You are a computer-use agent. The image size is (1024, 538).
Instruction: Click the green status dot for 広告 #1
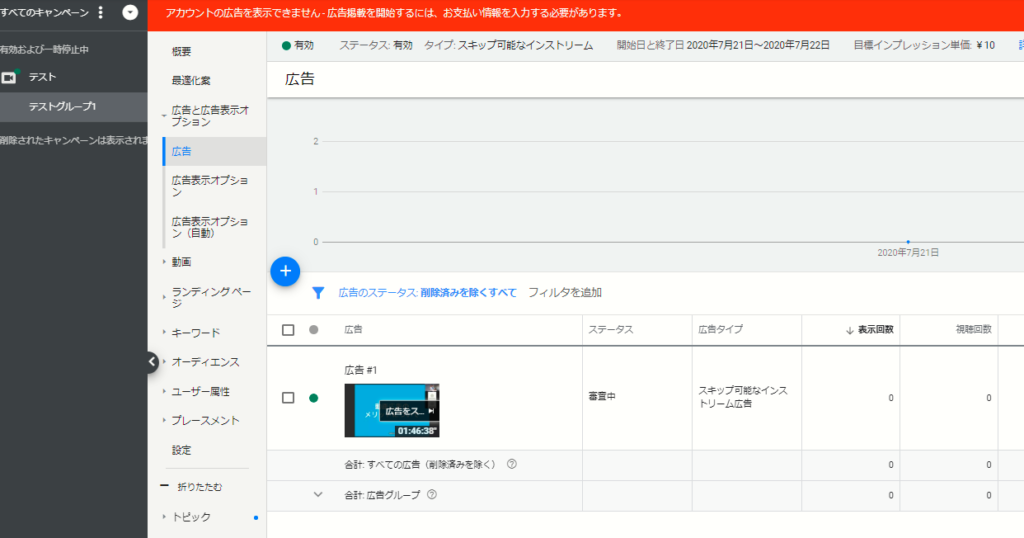[x=313, y=398]
